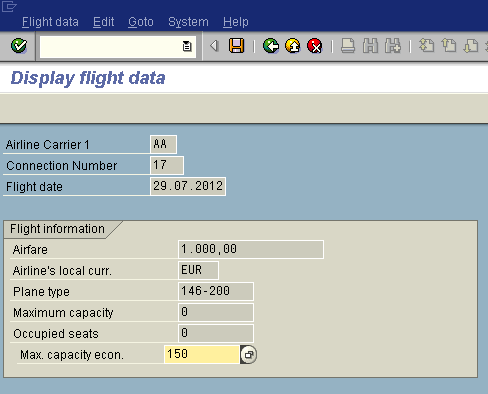Click the 'Airline Carrier 1' label
This screenshot has width=488, height=394.
(48, 145)
